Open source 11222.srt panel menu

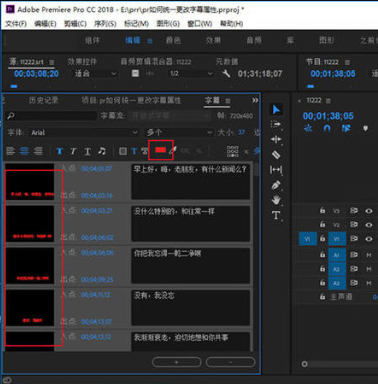(x=52, y=62)
